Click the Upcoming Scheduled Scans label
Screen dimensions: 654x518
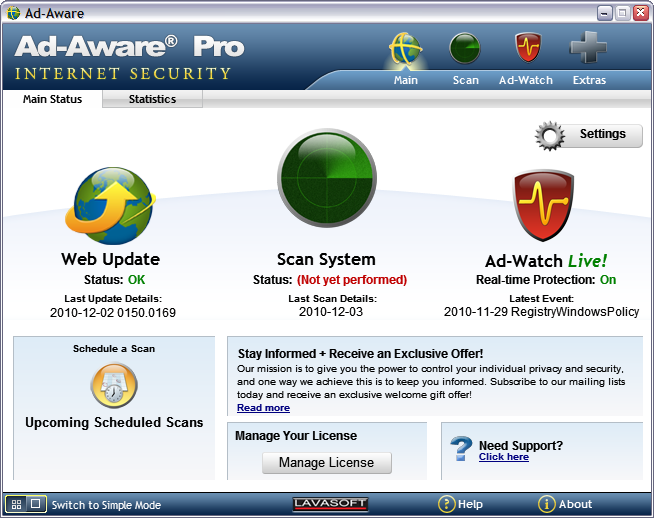114,422
